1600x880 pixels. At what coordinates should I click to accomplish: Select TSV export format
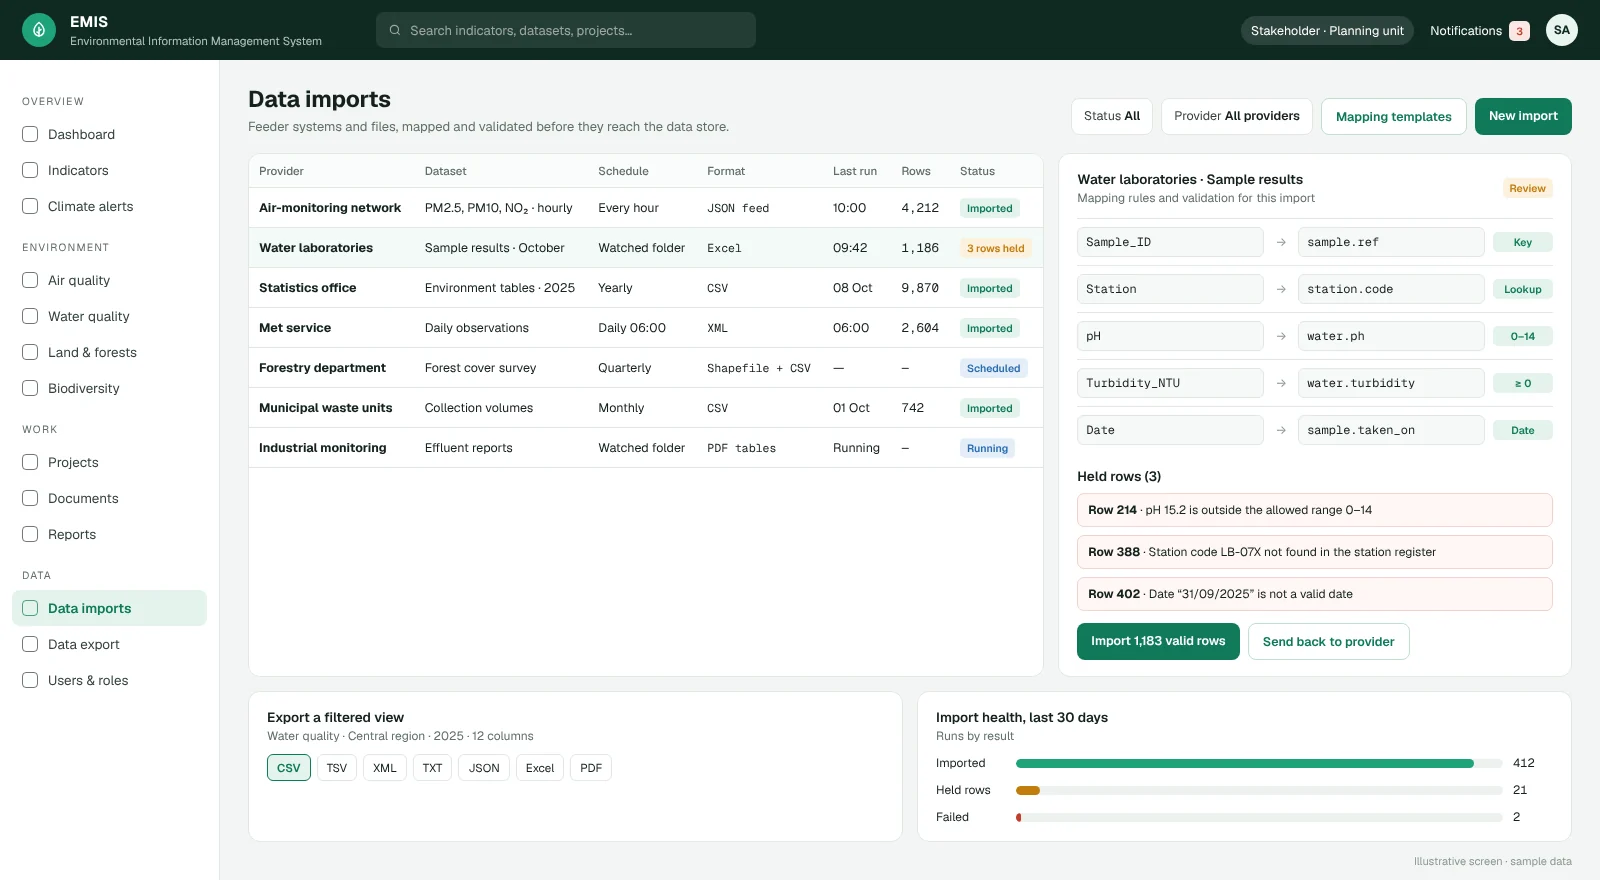click(337, 768)
